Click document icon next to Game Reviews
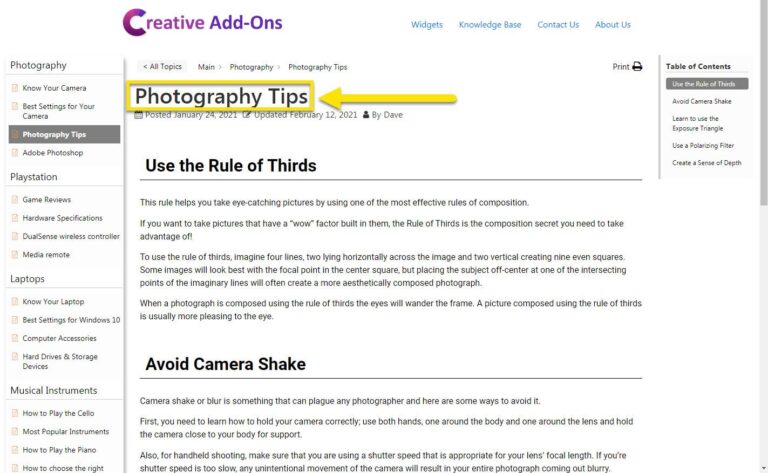 (15, 200)
